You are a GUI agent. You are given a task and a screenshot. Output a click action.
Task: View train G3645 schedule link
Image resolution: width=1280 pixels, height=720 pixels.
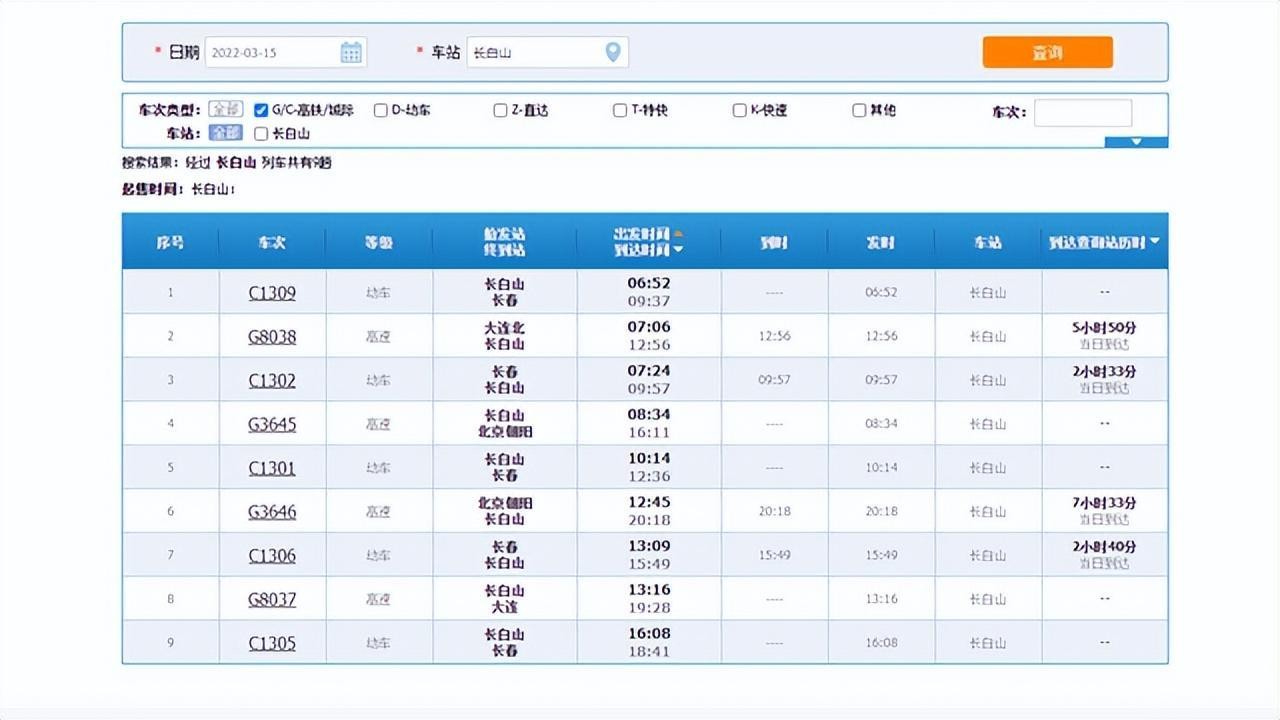[x=272, y=424]
